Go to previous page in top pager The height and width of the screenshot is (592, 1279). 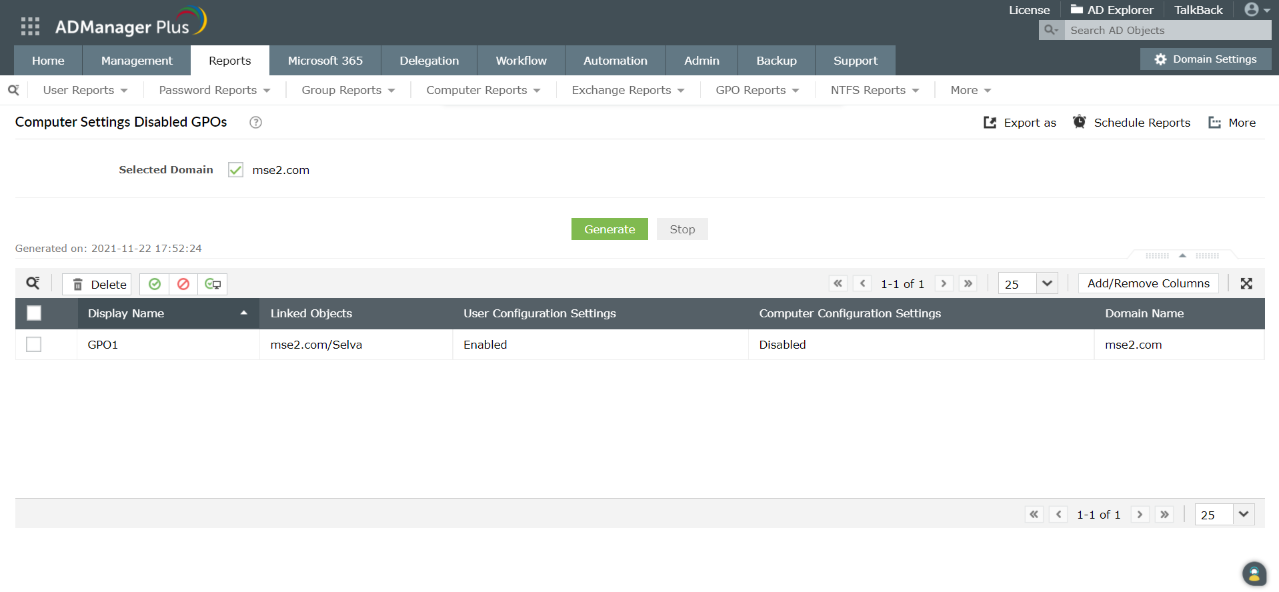click(863, 284)
